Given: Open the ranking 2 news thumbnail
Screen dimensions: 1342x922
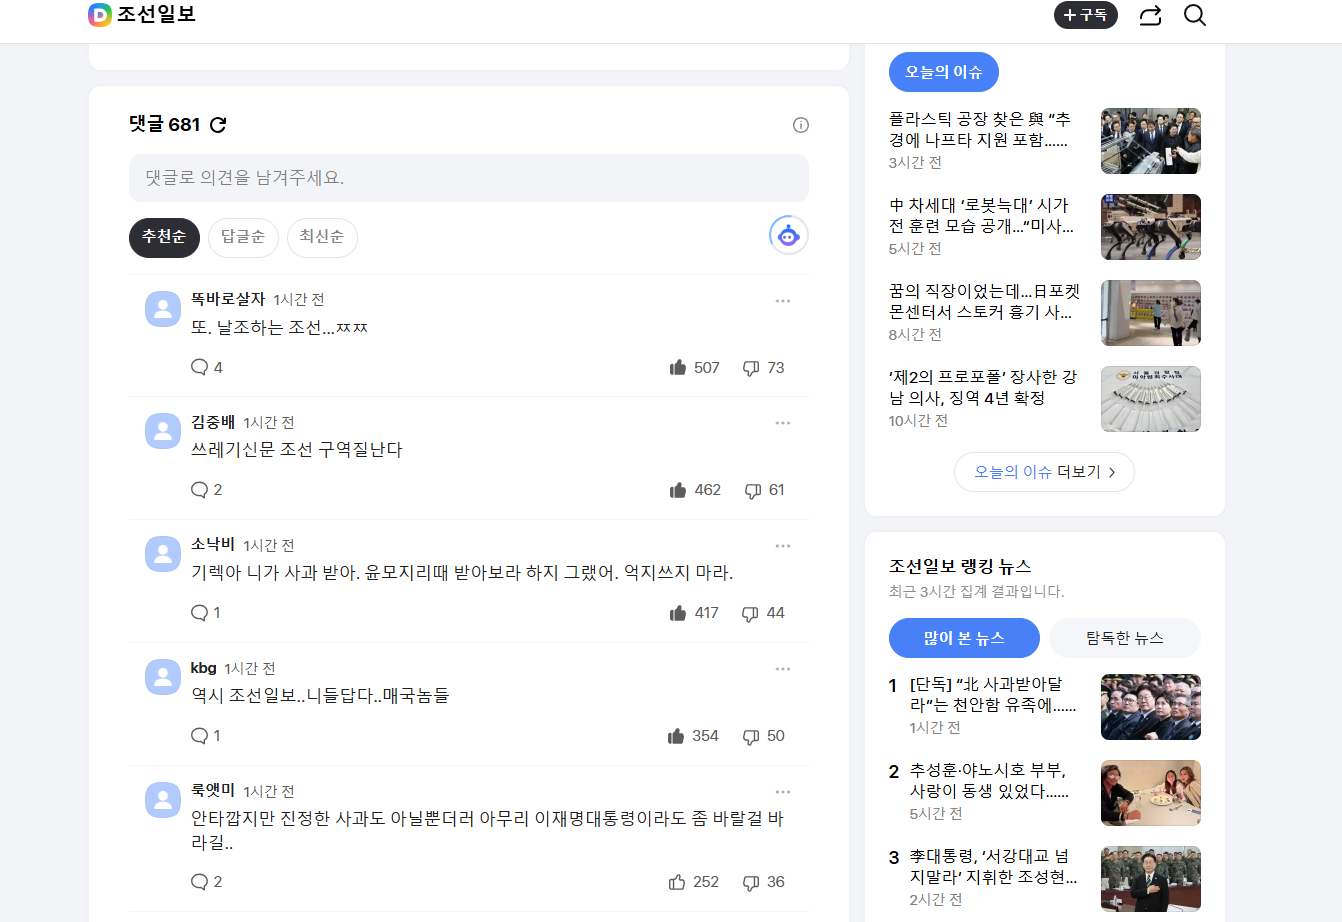Looking at the screenshot, I should 1151,793.
